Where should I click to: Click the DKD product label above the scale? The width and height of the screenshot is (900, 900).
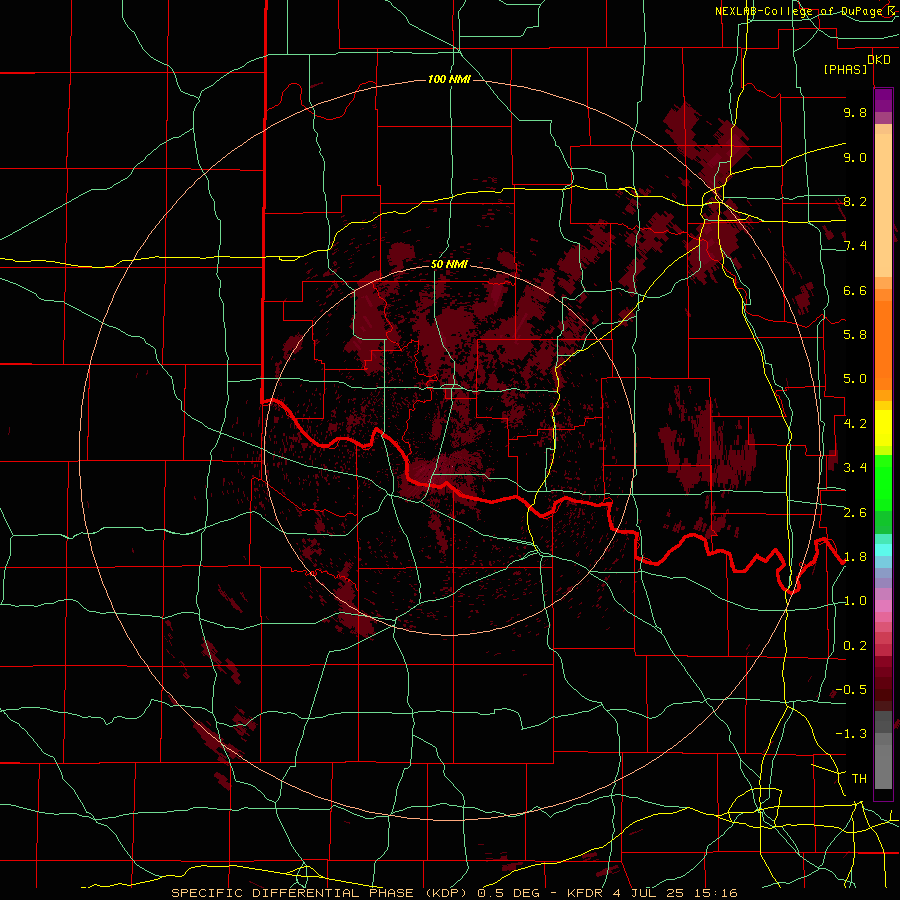(879, 60)
